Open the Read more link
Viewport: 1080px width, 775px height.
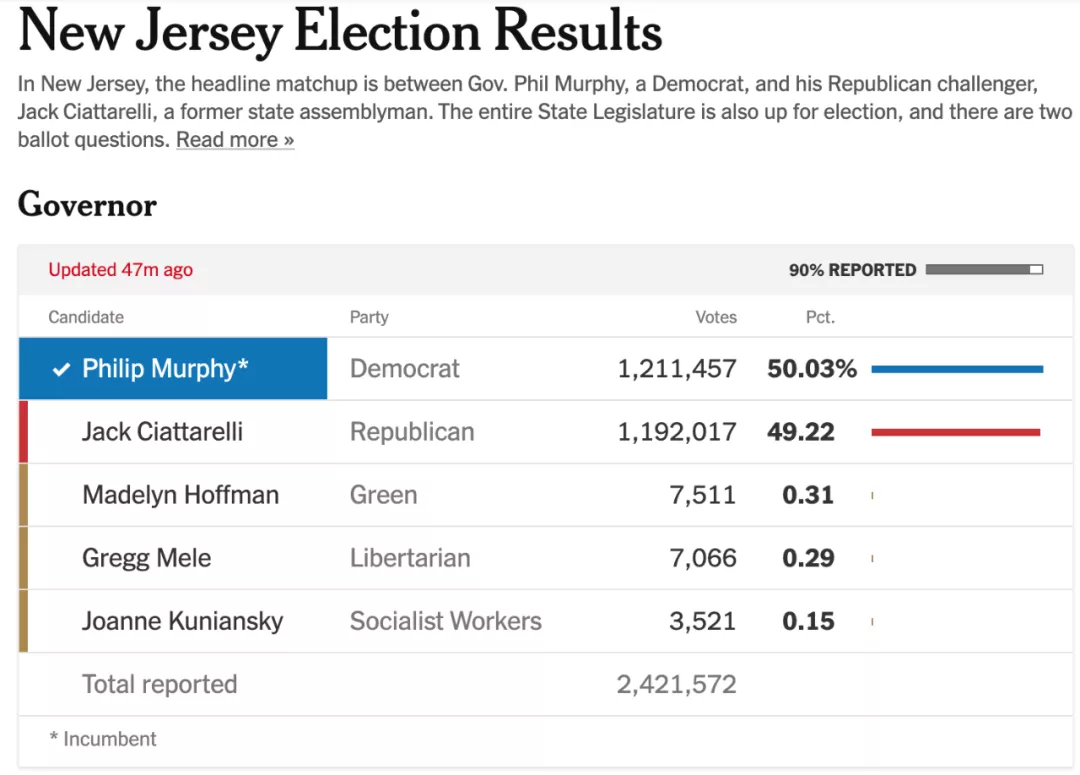tap(235, 140)
